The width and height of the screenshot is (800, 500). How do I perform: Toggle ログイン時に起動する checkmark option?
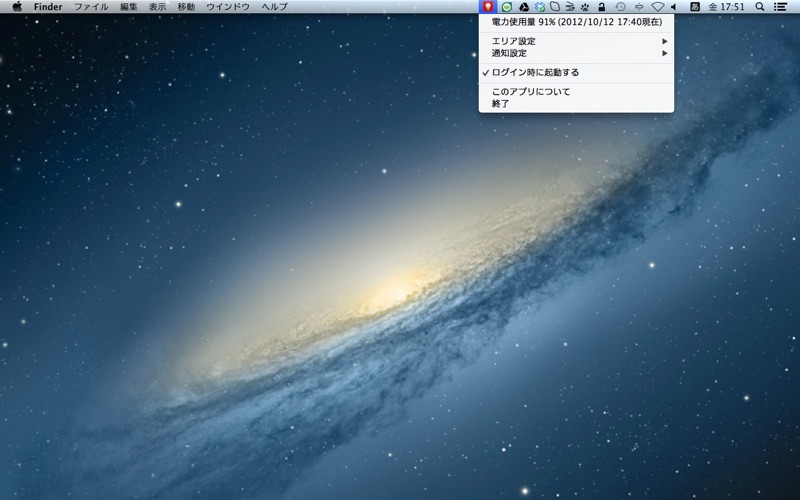[576, 72]
